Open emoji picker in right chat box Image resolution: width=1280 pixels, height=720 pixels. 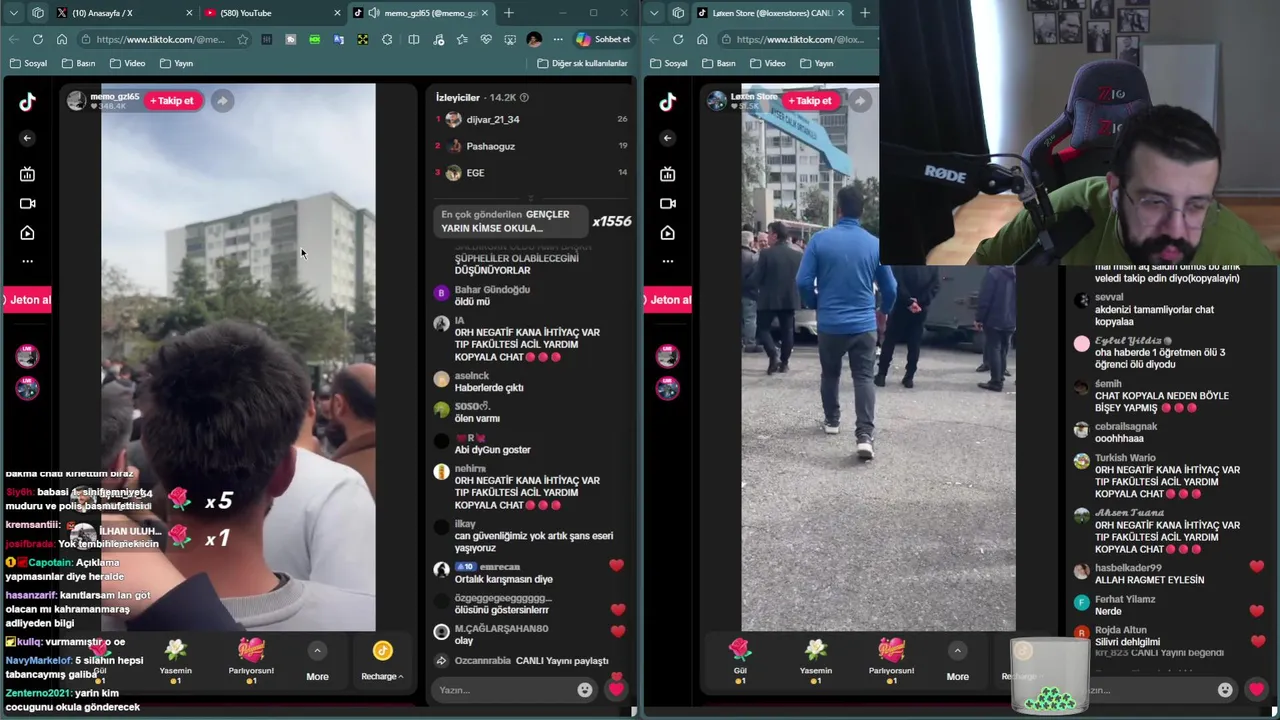point(1225,689)
